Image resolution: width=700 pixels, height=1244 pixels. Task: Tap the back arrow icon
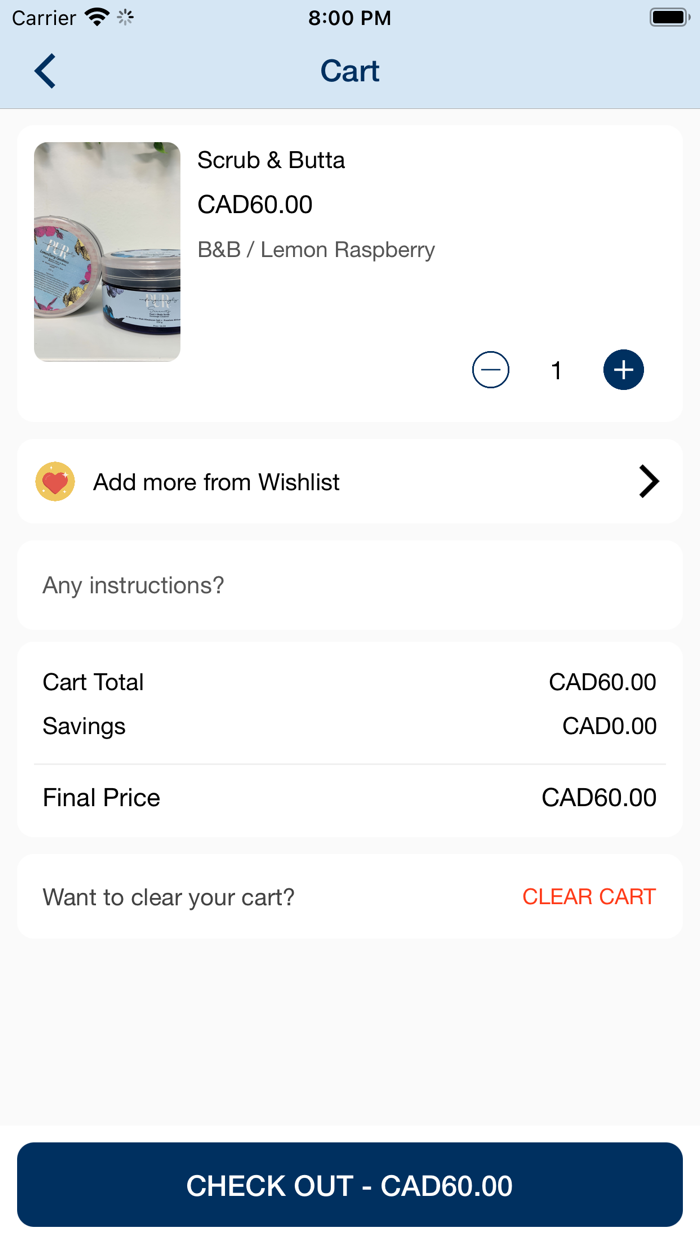(x=45, y=71)
